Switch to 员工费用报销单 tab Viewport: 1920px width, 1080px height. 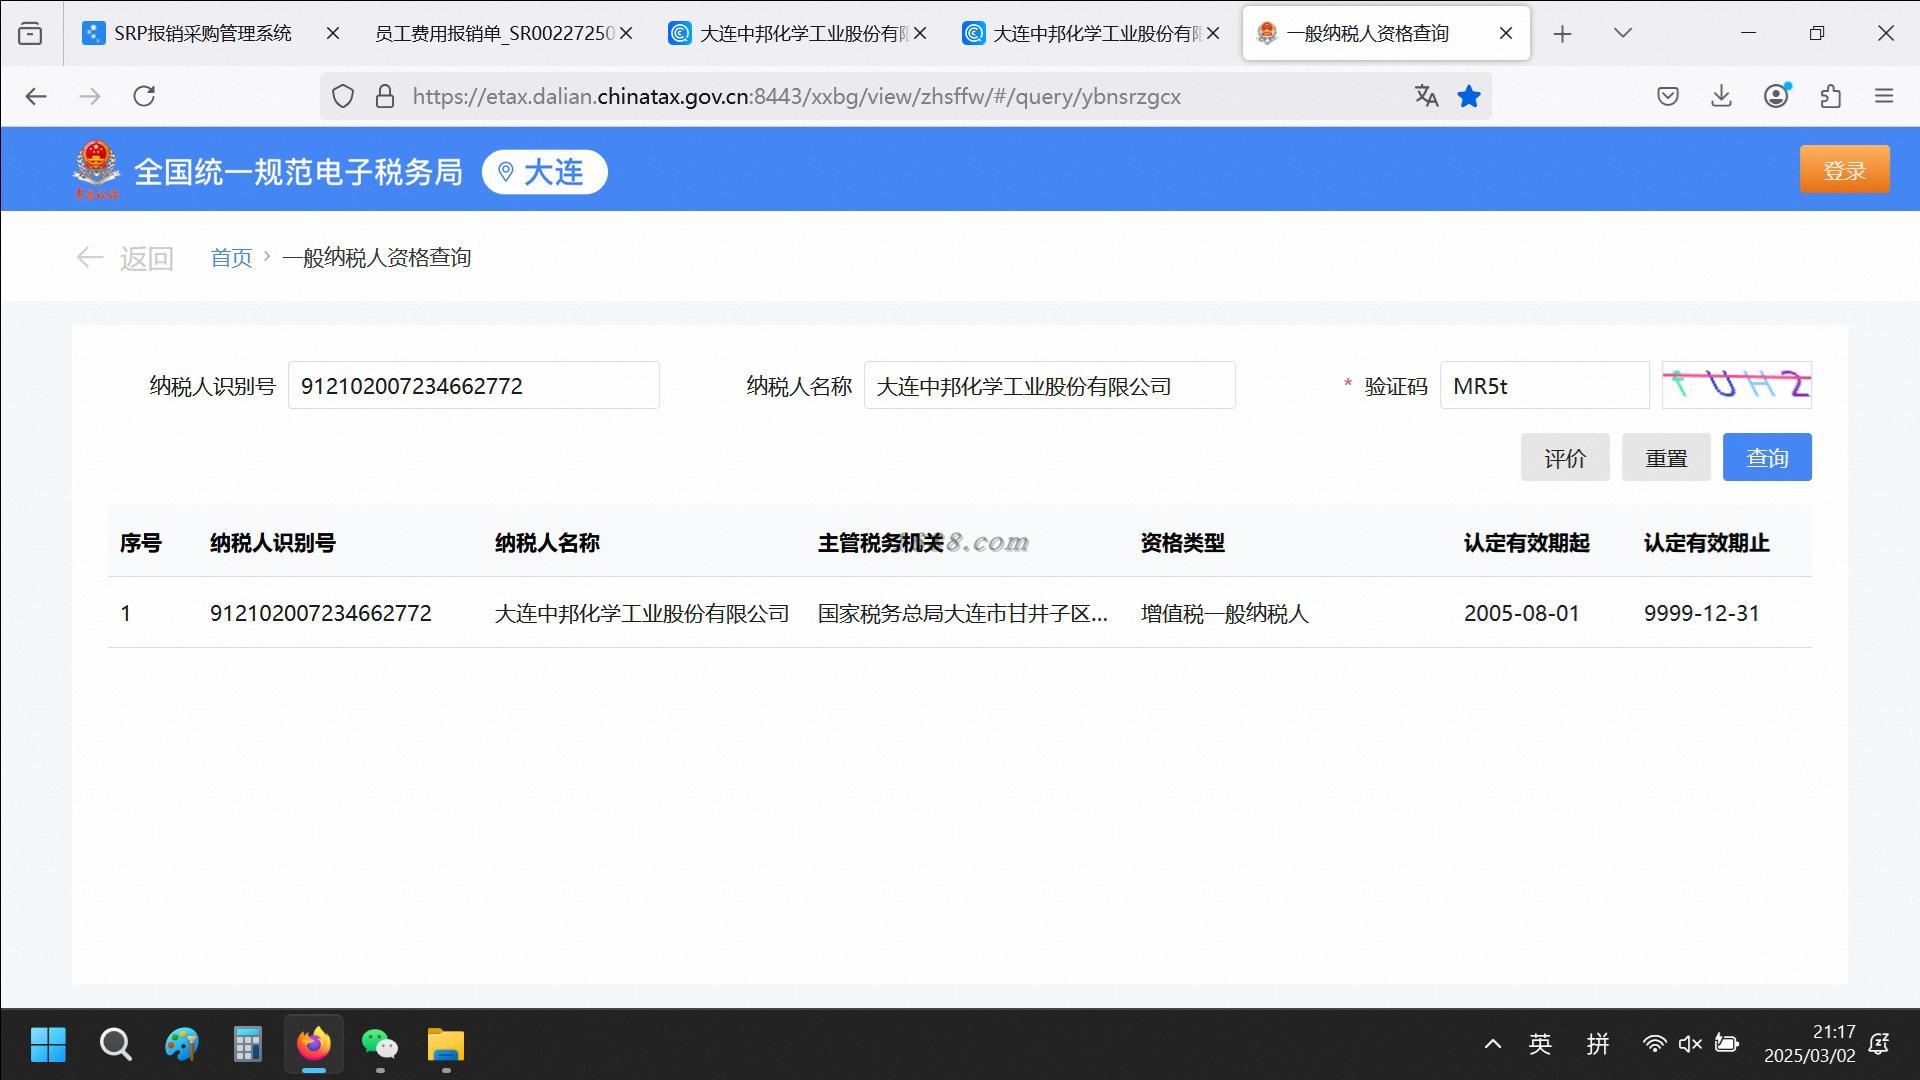point(495,34)
